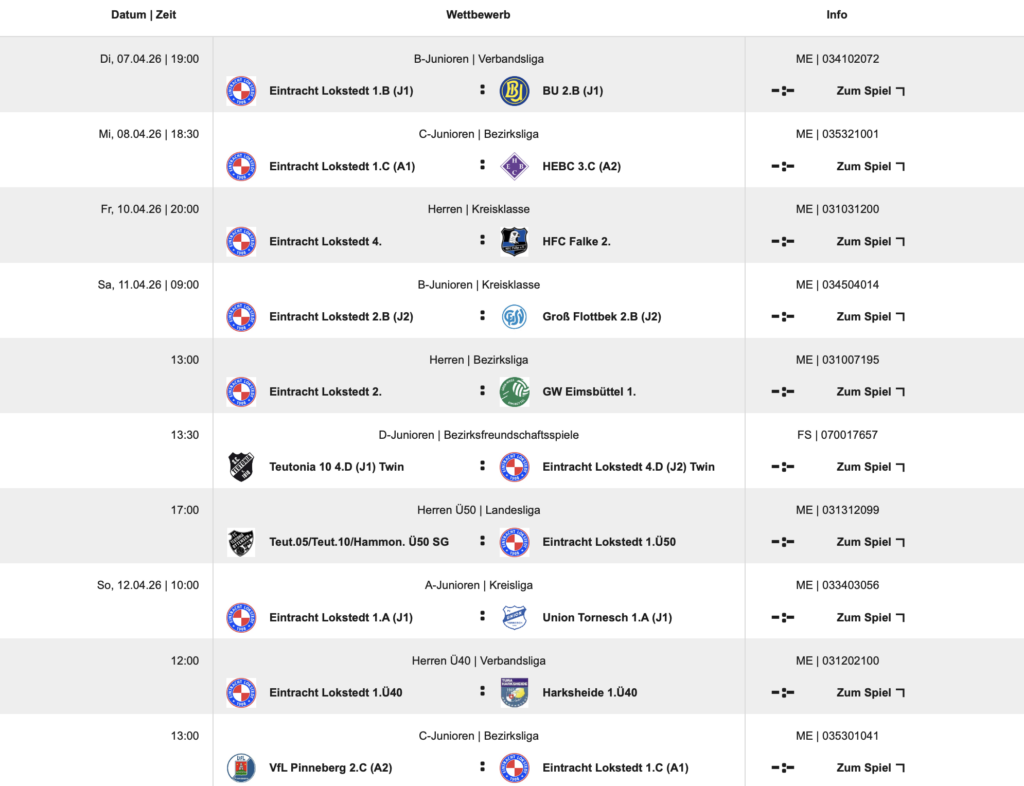Viewport: 1024px width, 786px height.
Task: Open Zum Spiel for friendly FS 070017657
Action: tap(870, 467)
